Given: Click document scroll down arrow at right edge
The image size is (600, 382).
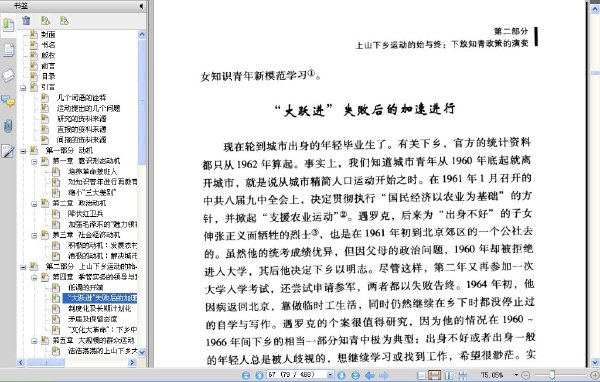Looking at the screenshot, I should (595, 362).
